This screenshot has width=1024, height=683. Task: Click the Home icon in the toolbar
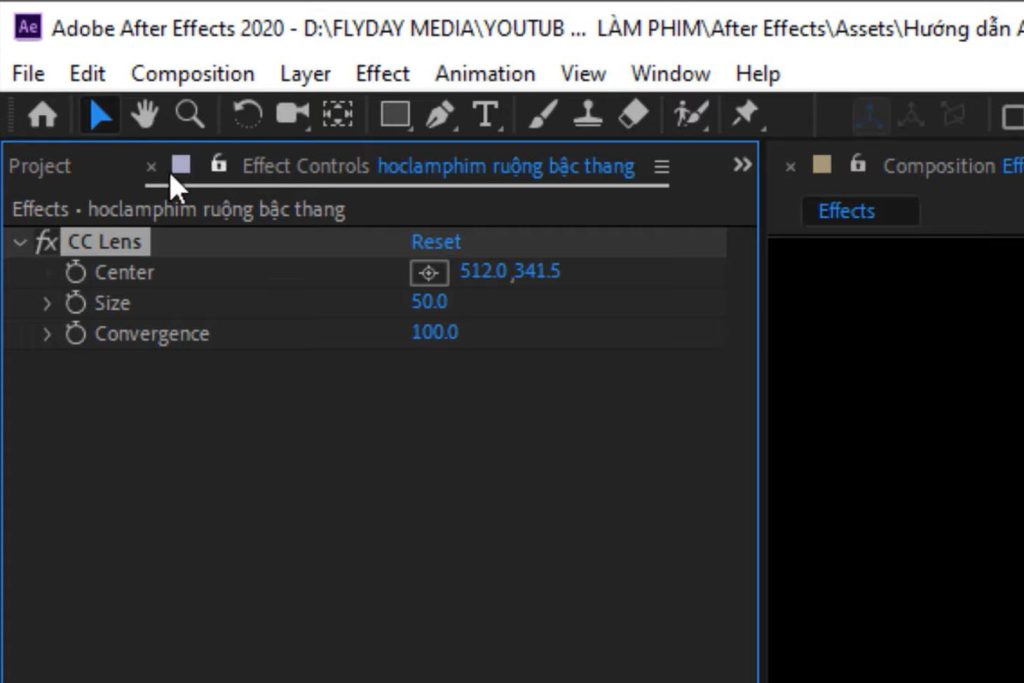[42, 114]
